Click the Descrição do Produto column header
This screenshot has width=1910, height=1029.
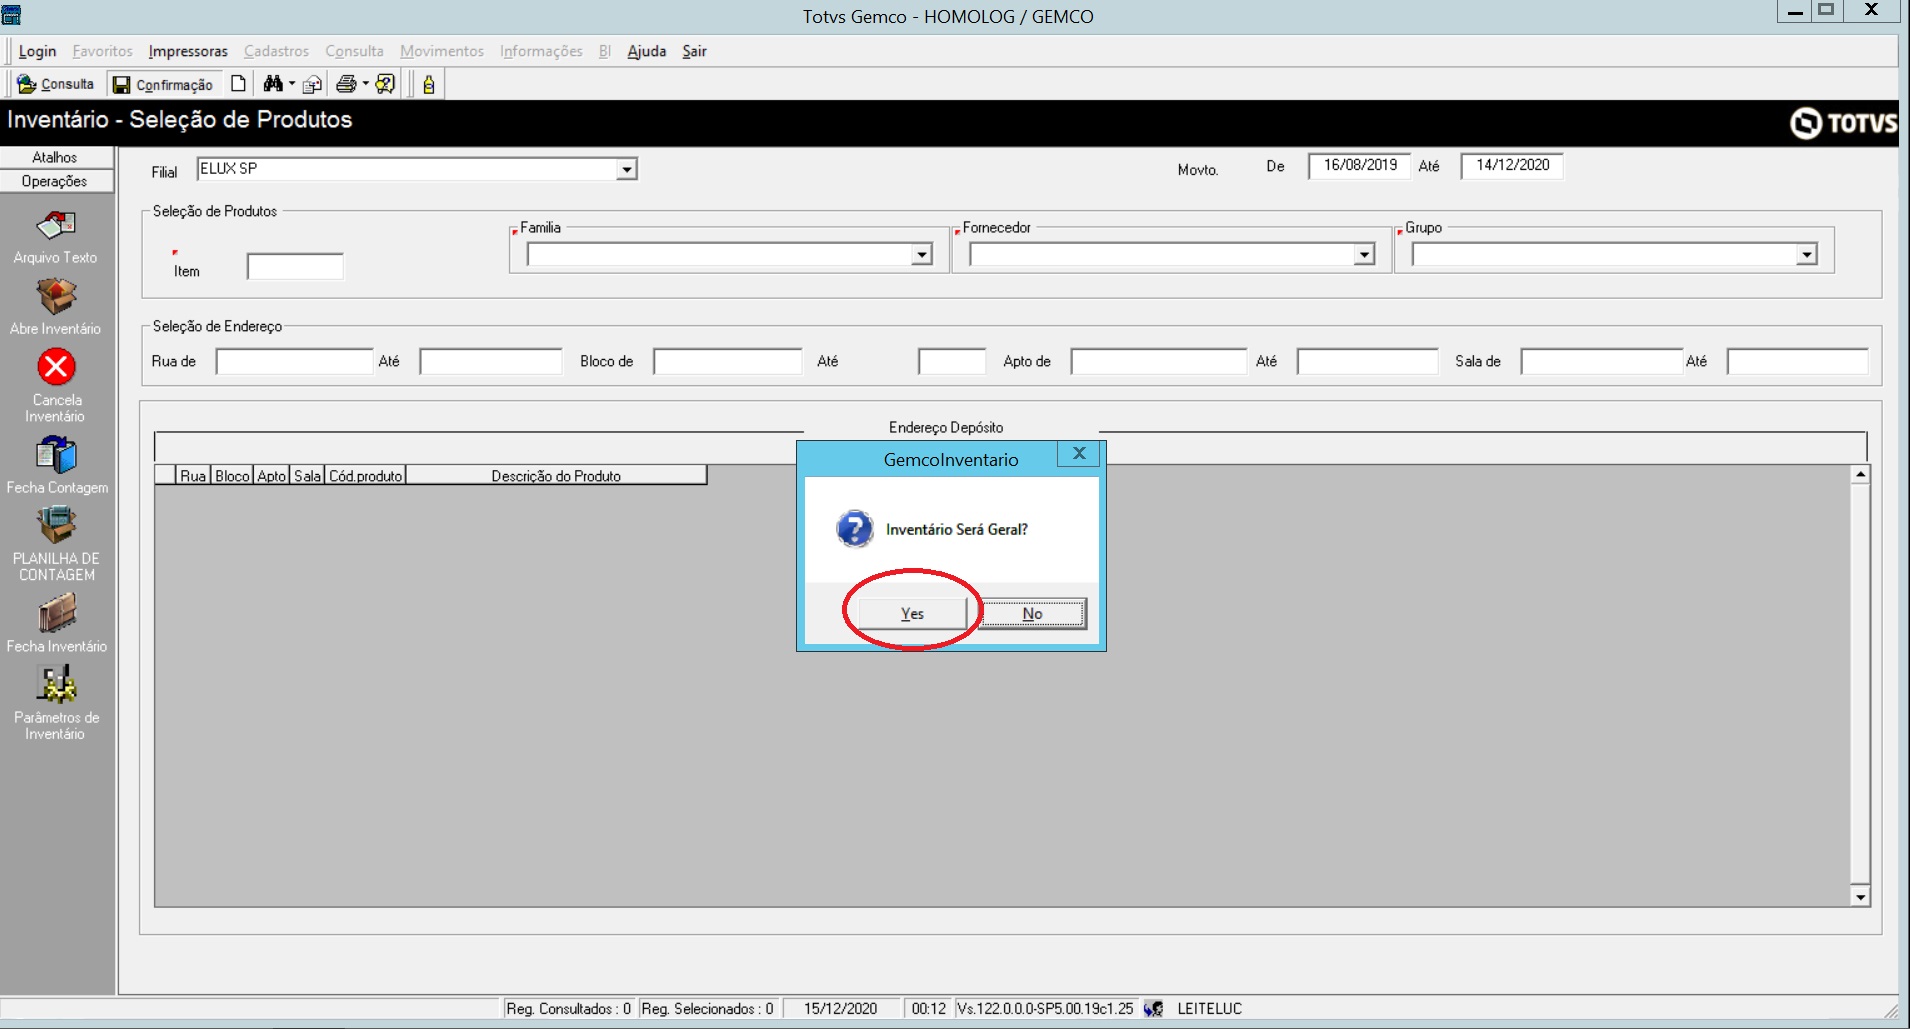pos(556,476)
